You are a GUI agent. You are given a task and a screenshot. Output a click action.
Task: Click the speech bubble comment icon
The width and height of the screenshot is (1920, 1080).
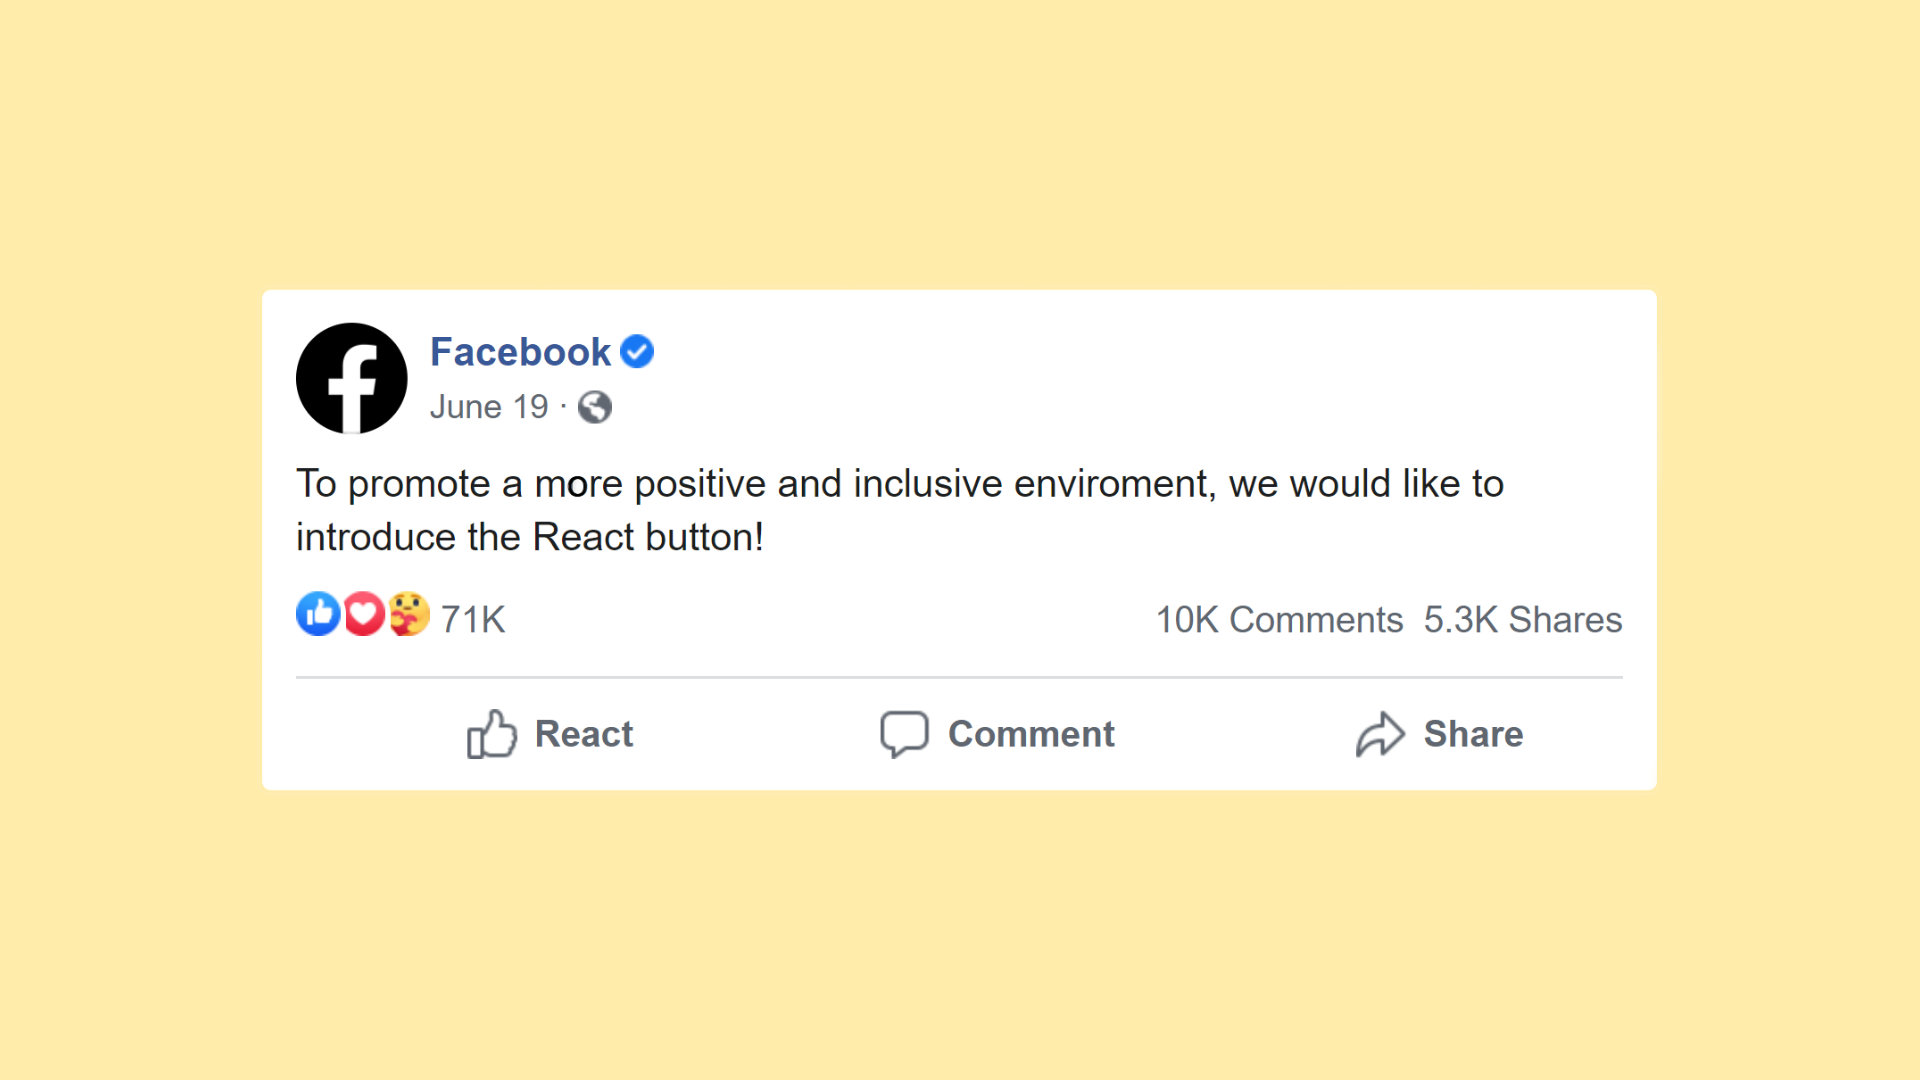point(904,734)
